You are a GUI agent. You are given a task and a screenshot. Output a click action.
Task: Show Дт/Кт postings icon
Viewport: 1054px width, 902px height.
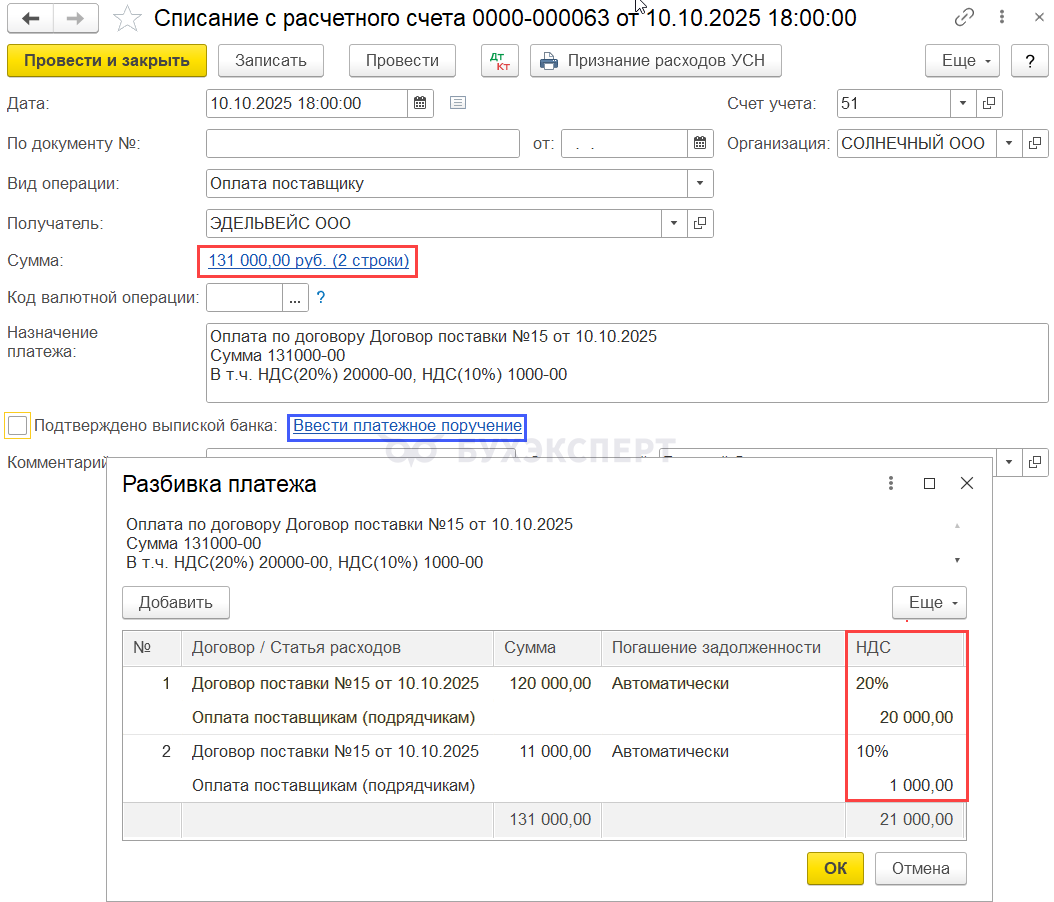click(x=499, y=60)
